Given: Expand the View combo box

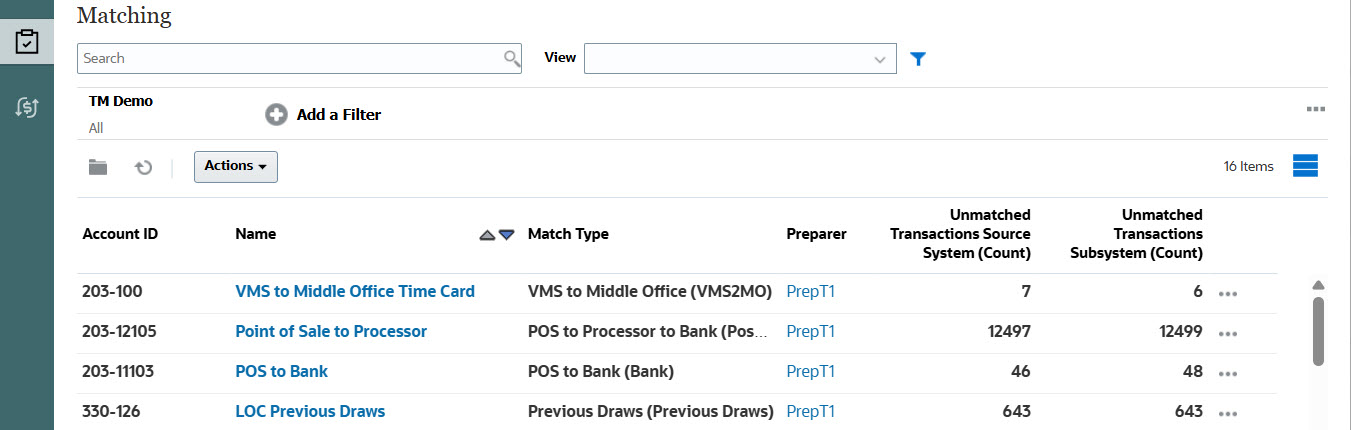Looking at the screenshot, I should coord(880,59).
